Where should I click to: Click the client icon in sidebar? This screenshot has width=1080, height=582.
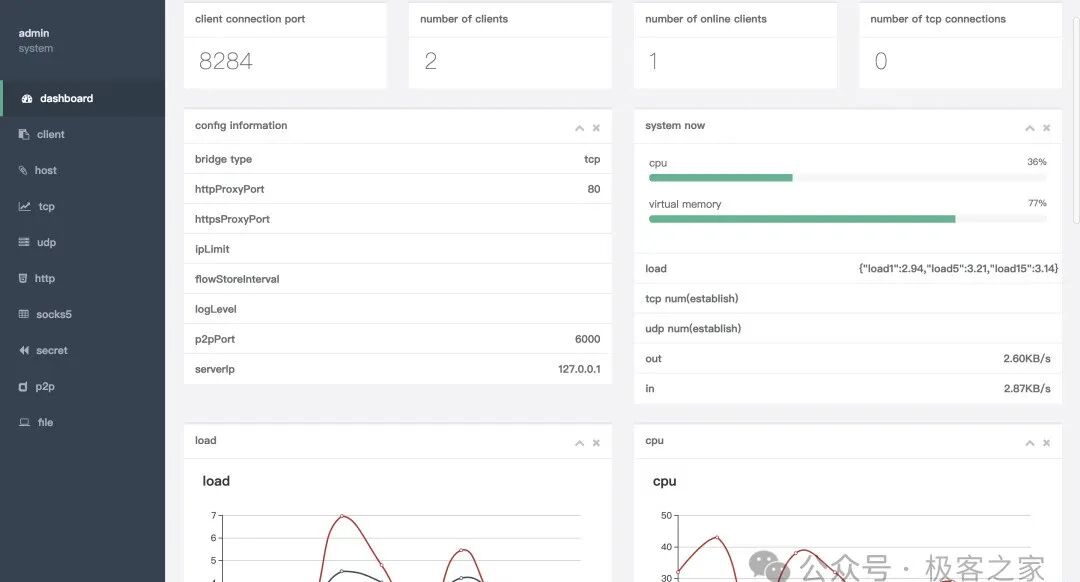click(x=24, y=134)
